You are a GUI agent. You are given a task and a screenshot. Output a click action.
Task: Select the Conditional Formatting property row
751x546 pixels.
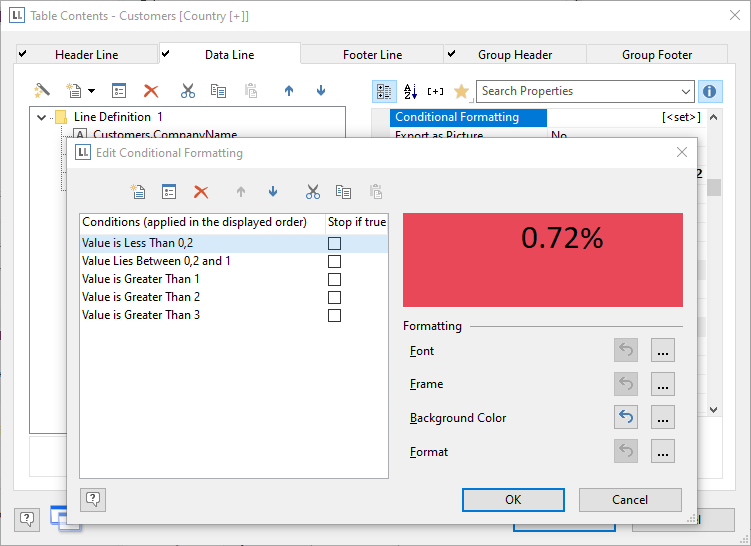pos(548,117)
